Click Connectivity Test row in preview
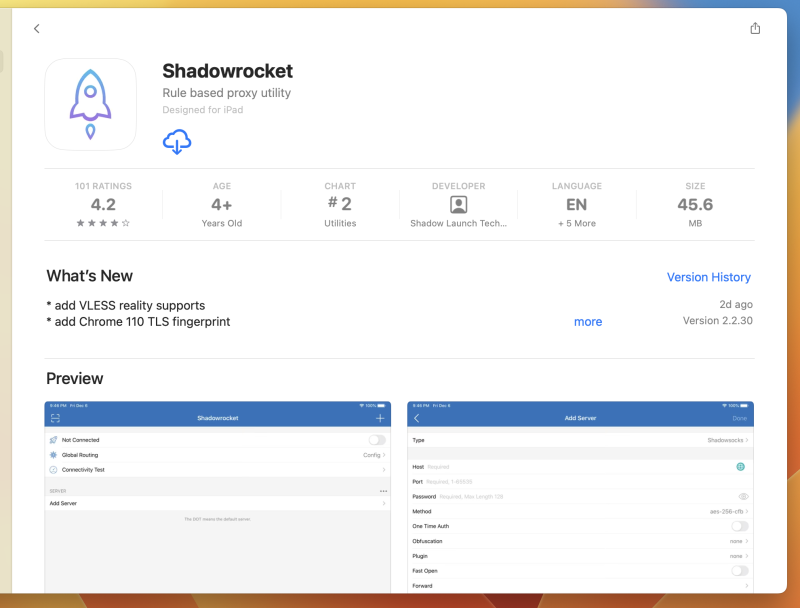The image size is (800, 608). click(218, 470)
